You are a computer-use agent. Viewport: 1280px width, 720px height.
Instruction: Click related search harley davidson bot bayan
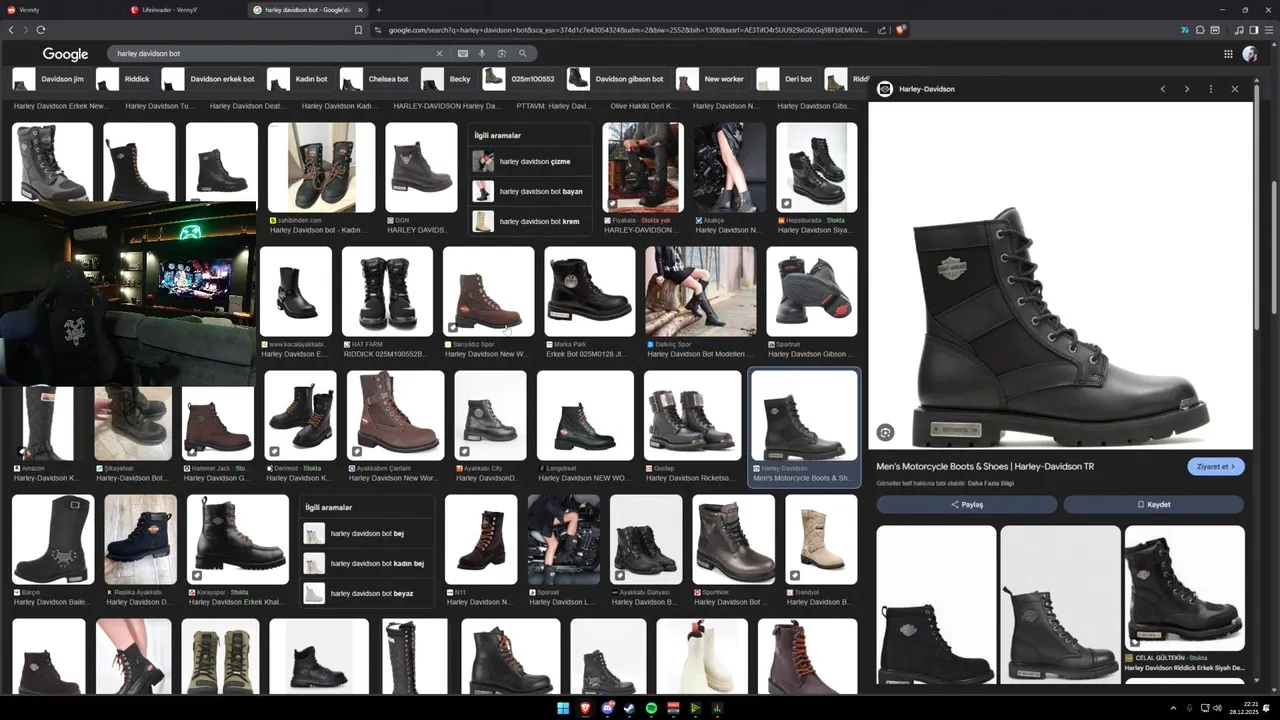coord(530,191)
